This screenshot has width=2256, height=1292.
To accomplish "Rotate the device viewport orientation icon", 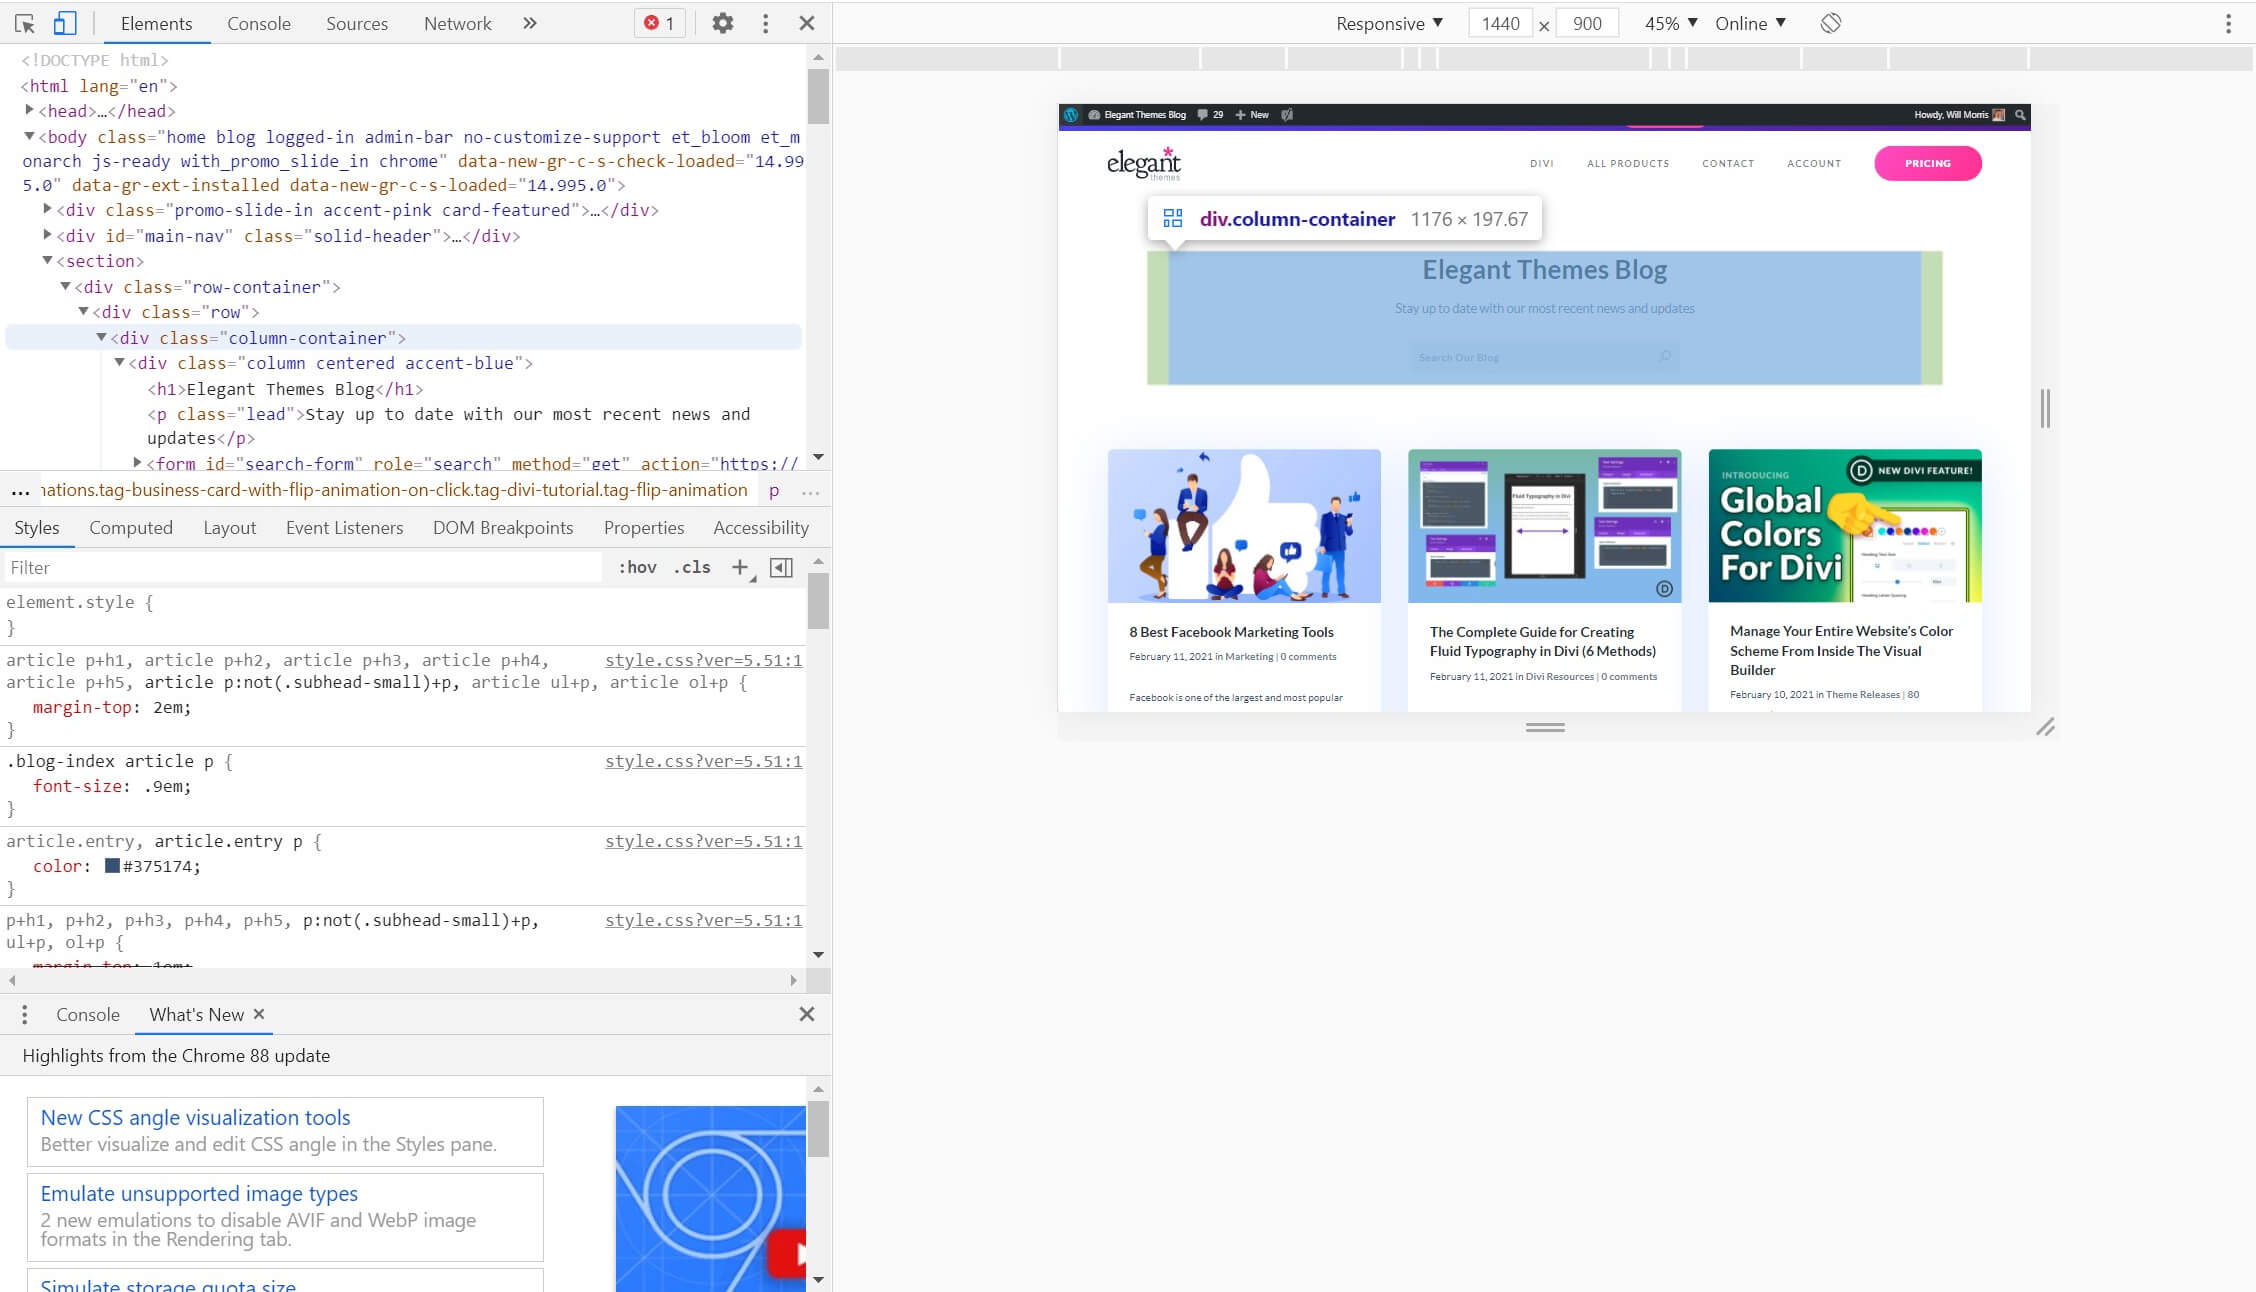I will (x=1831, y=23).
